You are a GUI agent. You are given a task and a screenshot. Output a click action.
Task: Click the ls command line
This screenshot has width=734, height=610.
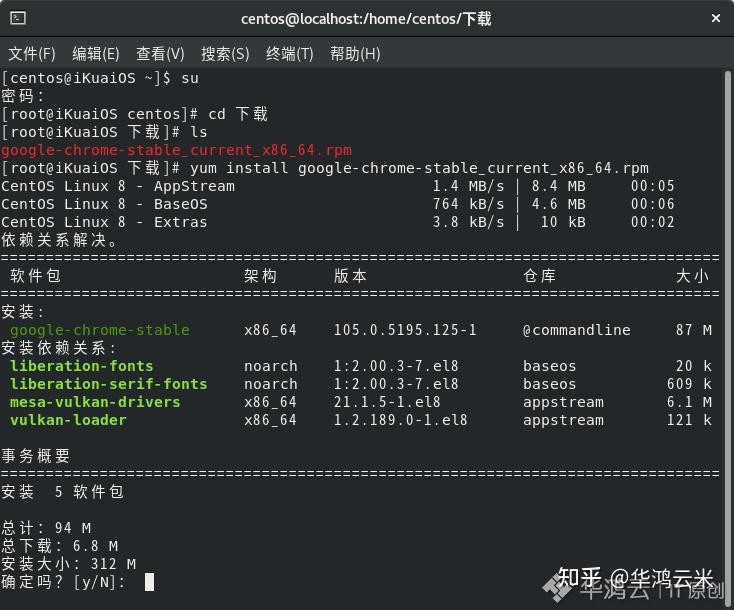[104, 132]
